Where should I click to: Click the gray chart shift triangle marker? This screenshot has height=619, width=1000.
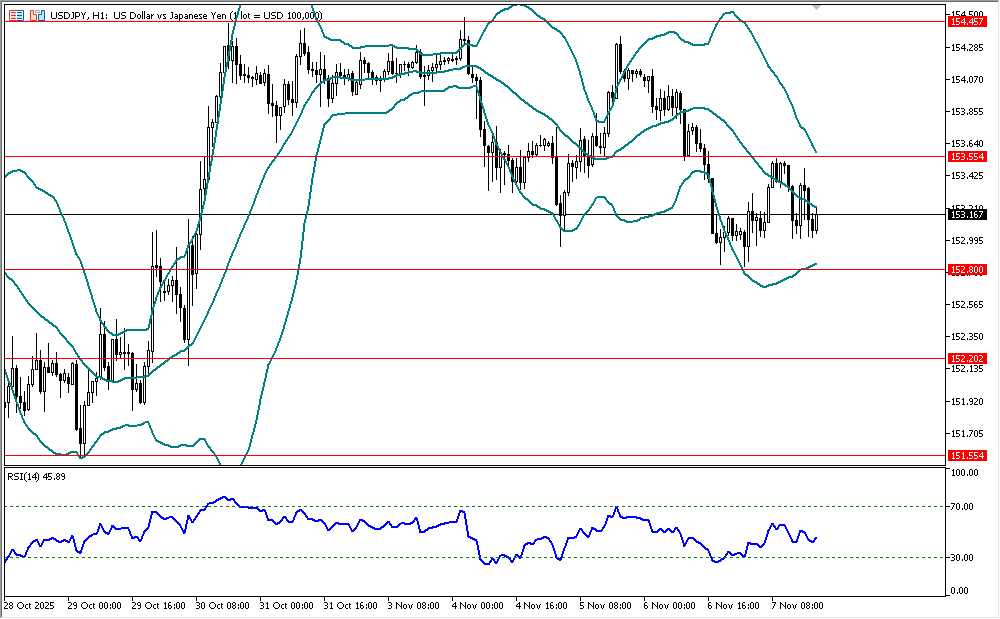818,6
